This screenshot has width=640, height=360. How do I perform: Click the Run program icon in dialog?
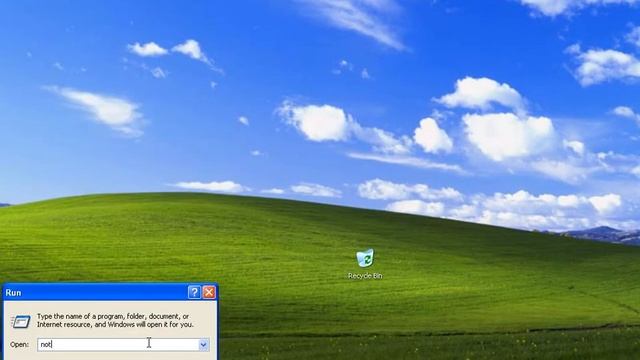(20, 321)
